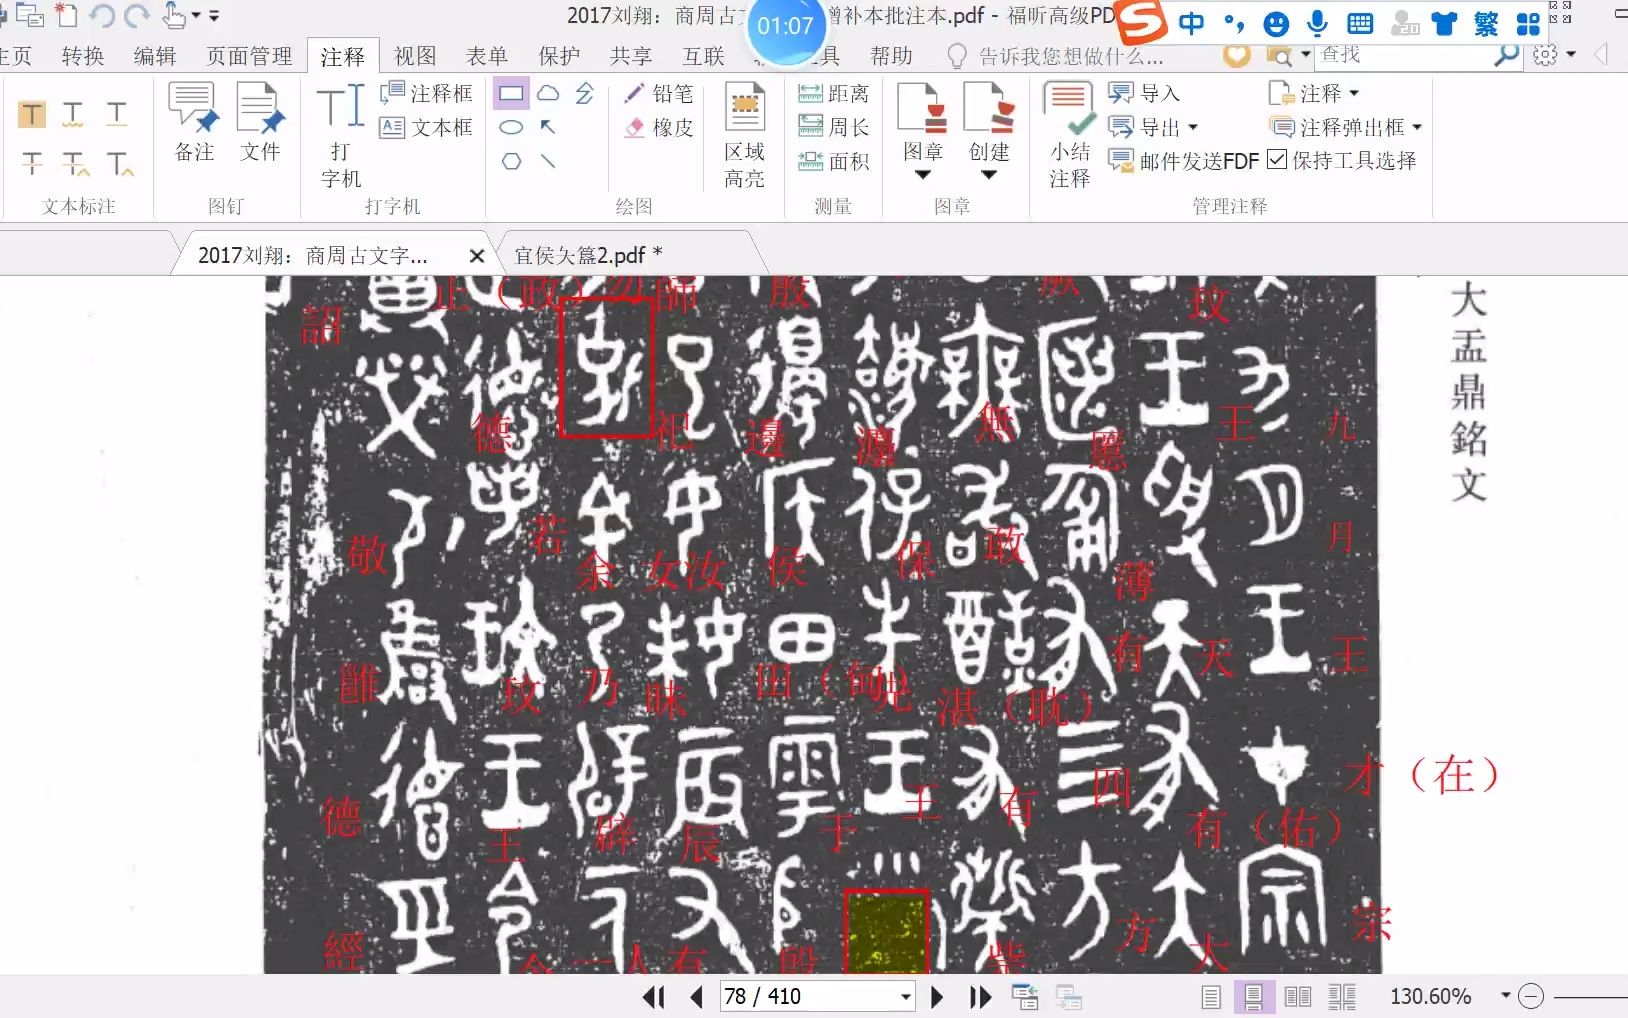The height and width of the screenshot is (1018, 1628).
Task: Pick the 铅笔 pencil tool
Action: tap(658, 93)
